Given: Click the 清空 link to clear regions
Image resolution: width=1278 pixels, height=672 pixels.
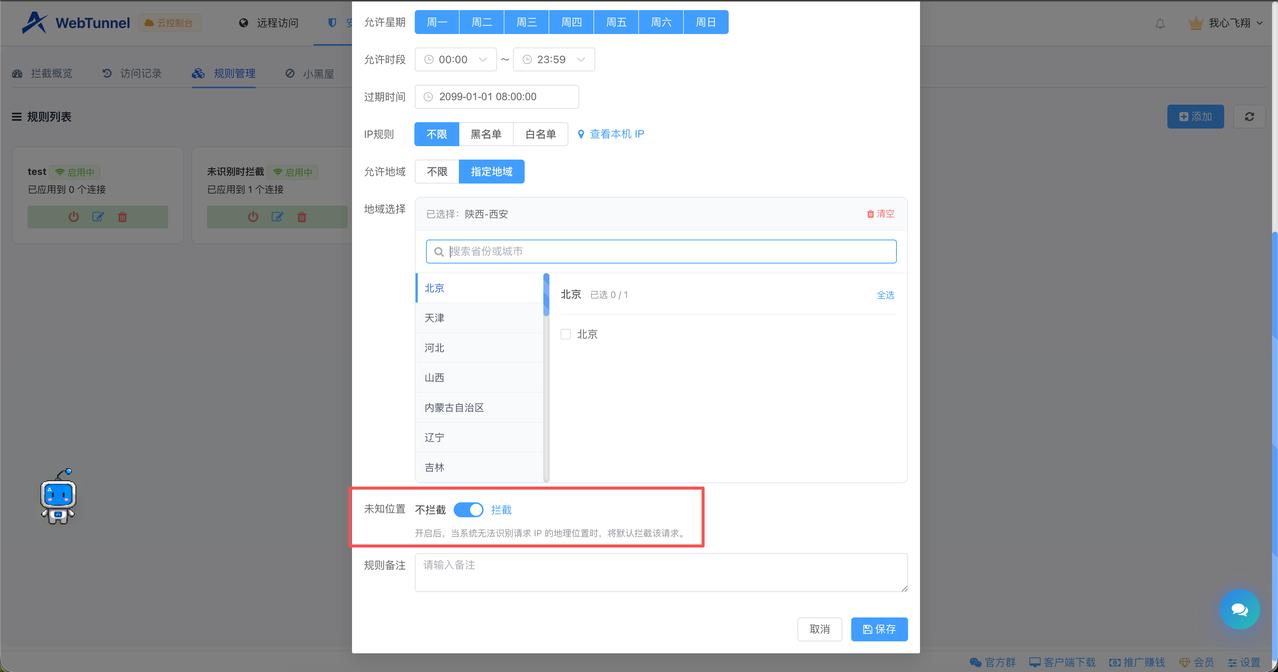Looking at the screenshot, I should pyautogui.click(x=880, y=214).
